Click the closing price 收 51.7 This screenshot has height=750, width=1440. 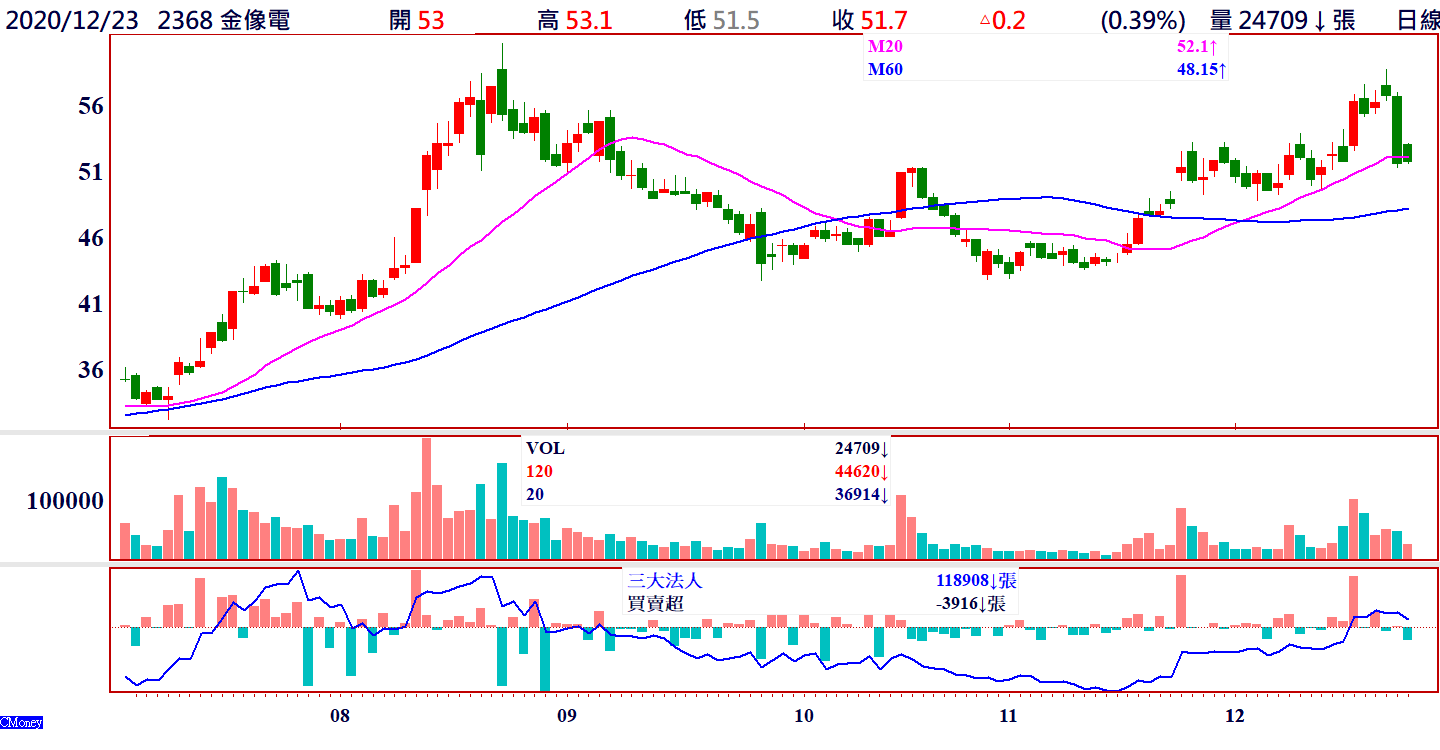(x=869, y=20)
